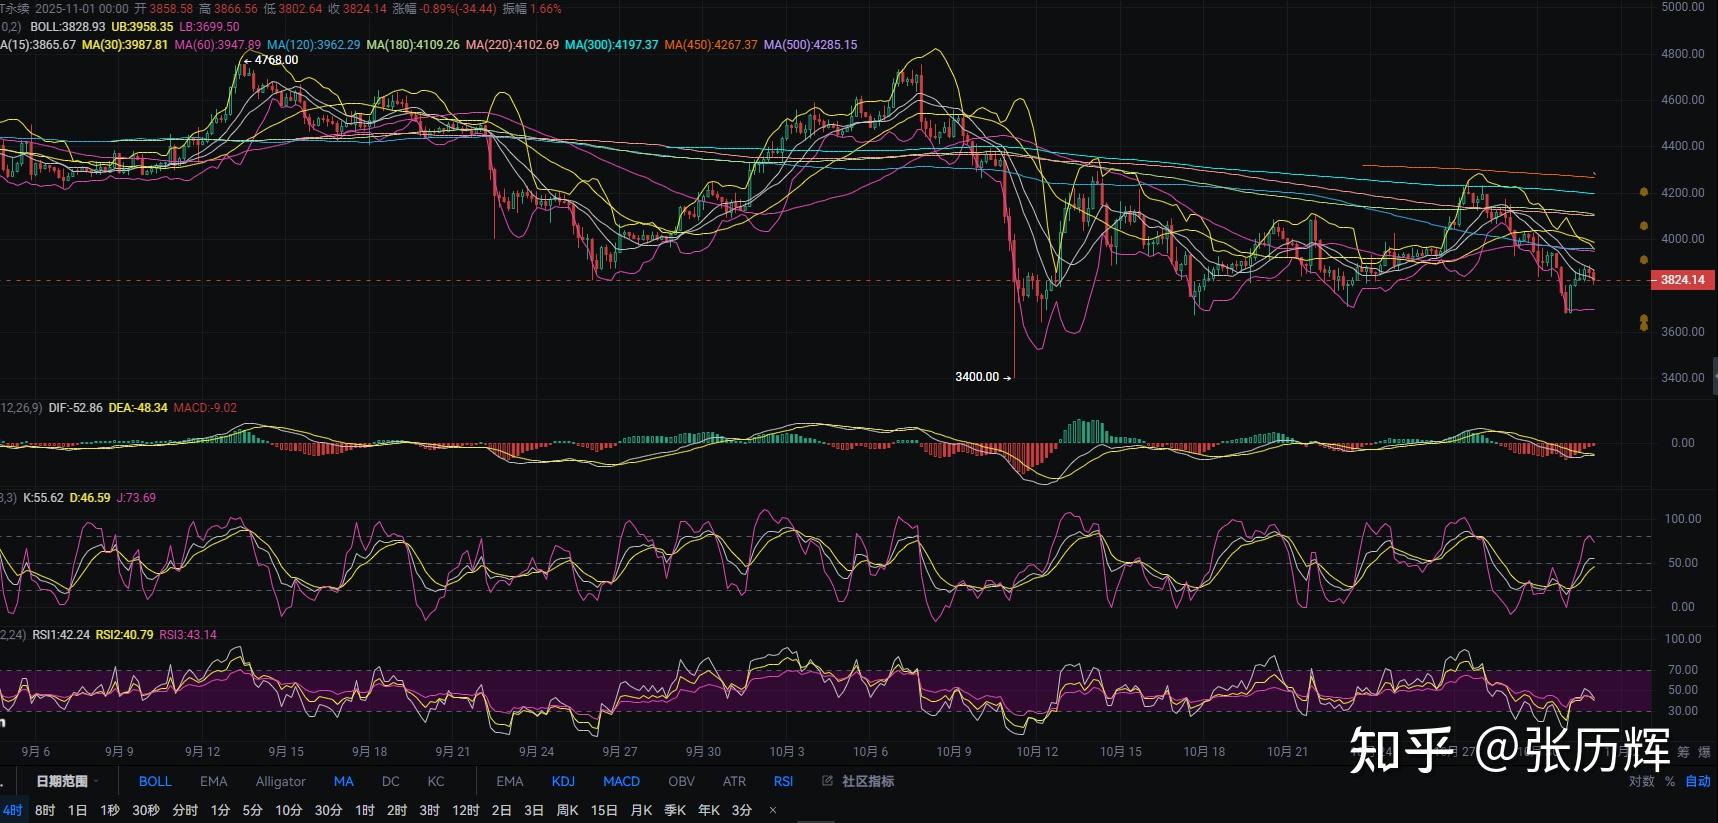Switch price axis to % percent mode
The height and width of the screenshot is (823, 1718).
tap(1670, 781)
